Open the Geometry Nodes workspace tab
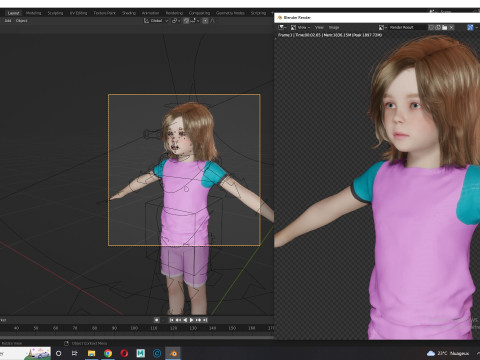Viewport: 480px width, 360px height. pos(230,13)
